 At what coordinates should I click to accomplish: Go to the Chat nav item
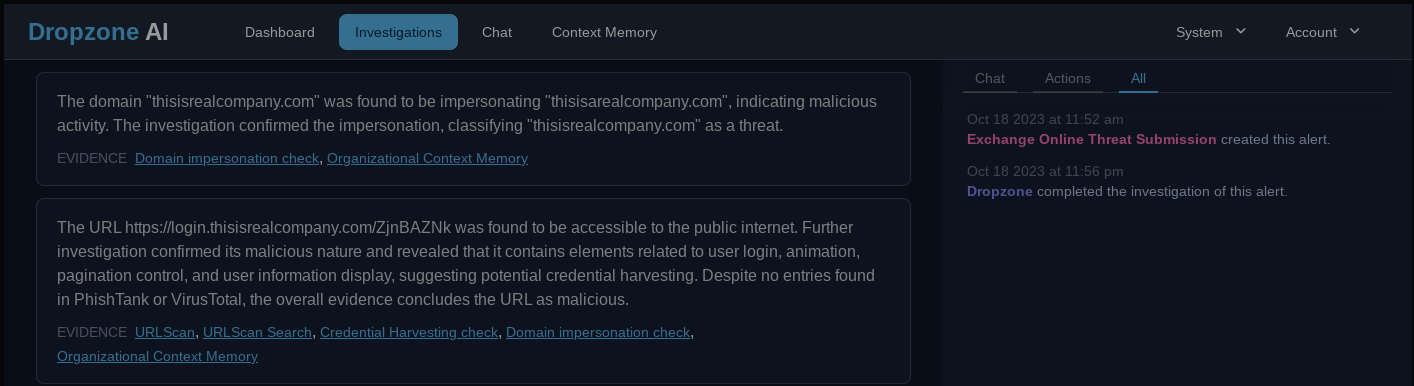tap(497, 32)
